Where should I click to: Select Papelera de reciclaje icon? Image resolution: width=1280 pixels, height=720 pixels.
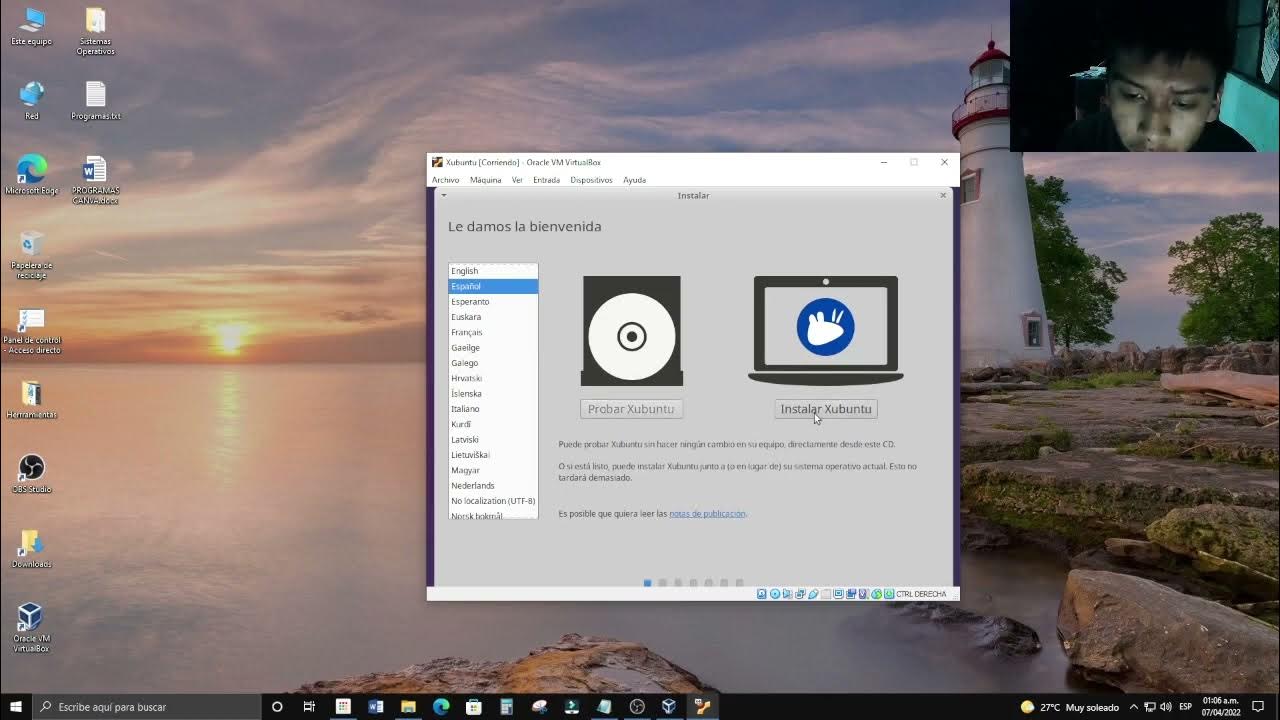(x=32, y=255)
